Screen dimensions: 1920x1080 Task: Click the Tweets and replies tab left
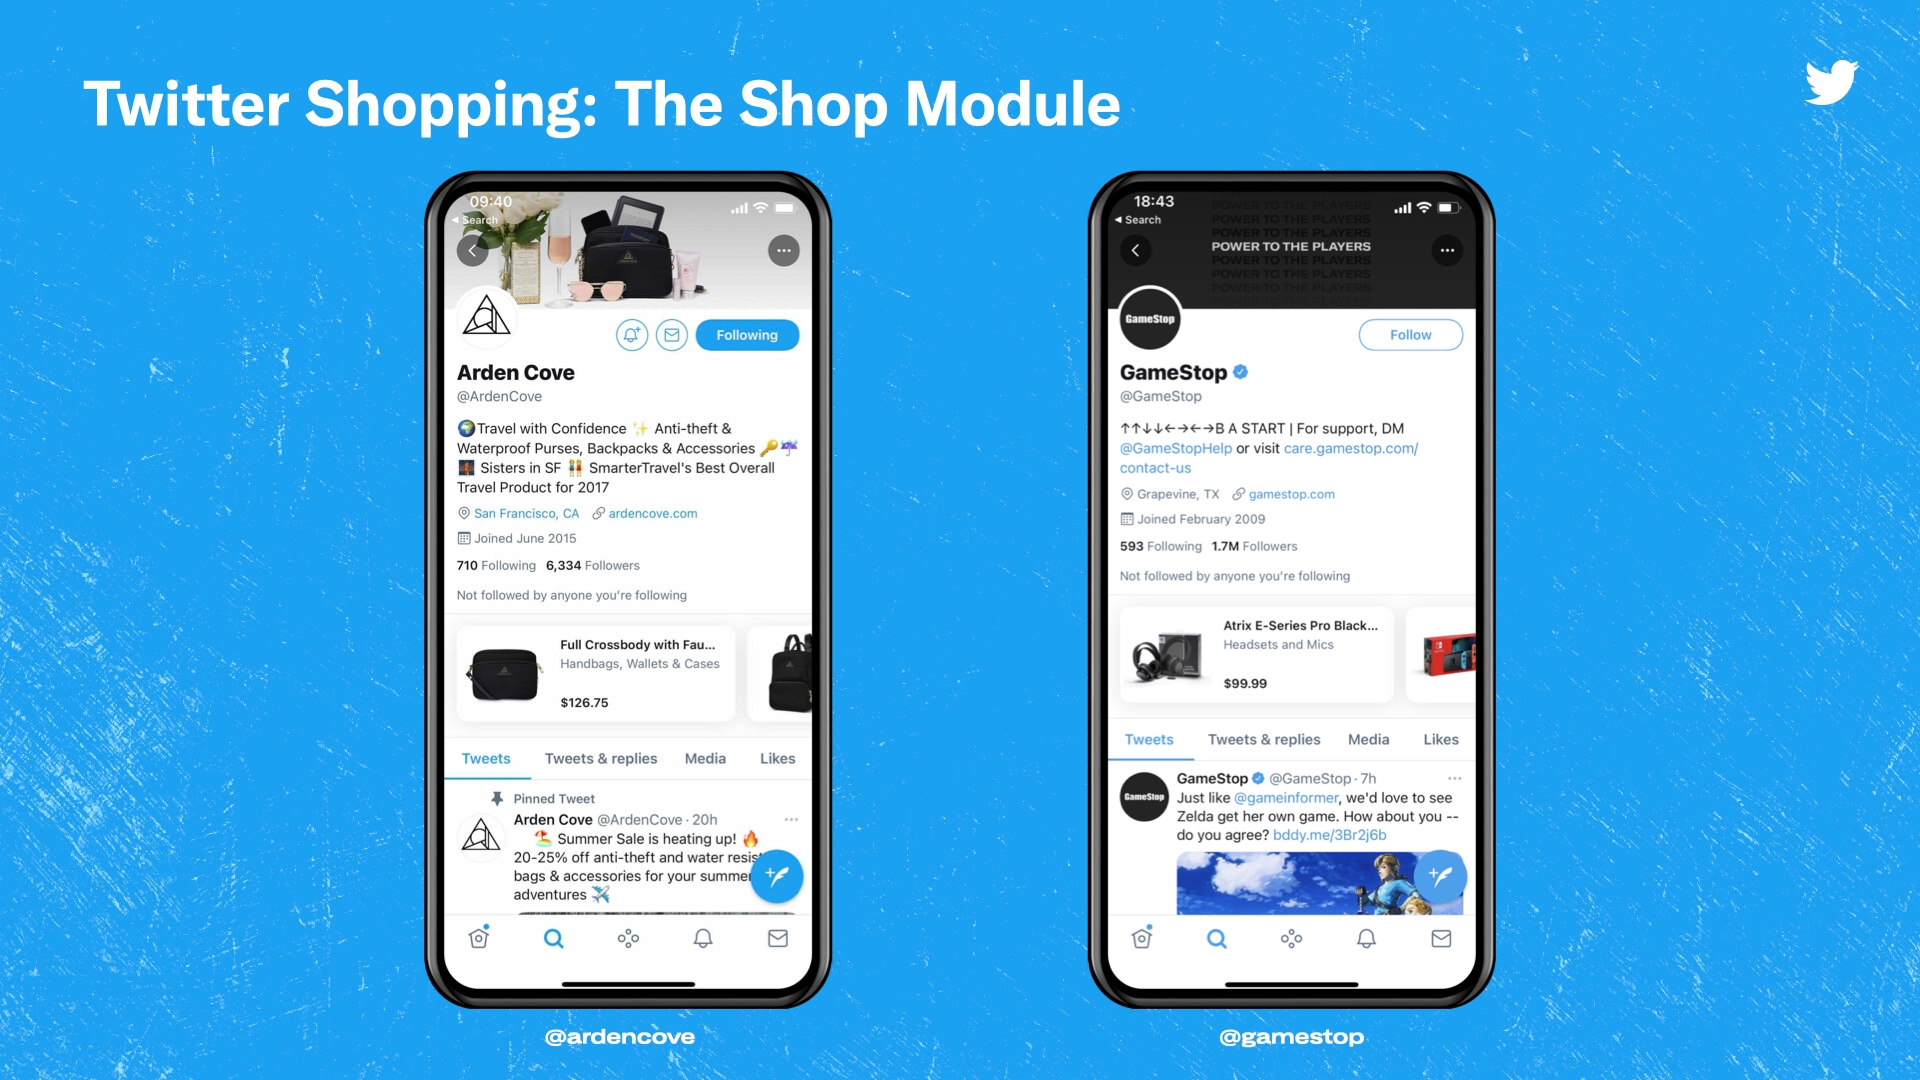(x=600, y=757)
